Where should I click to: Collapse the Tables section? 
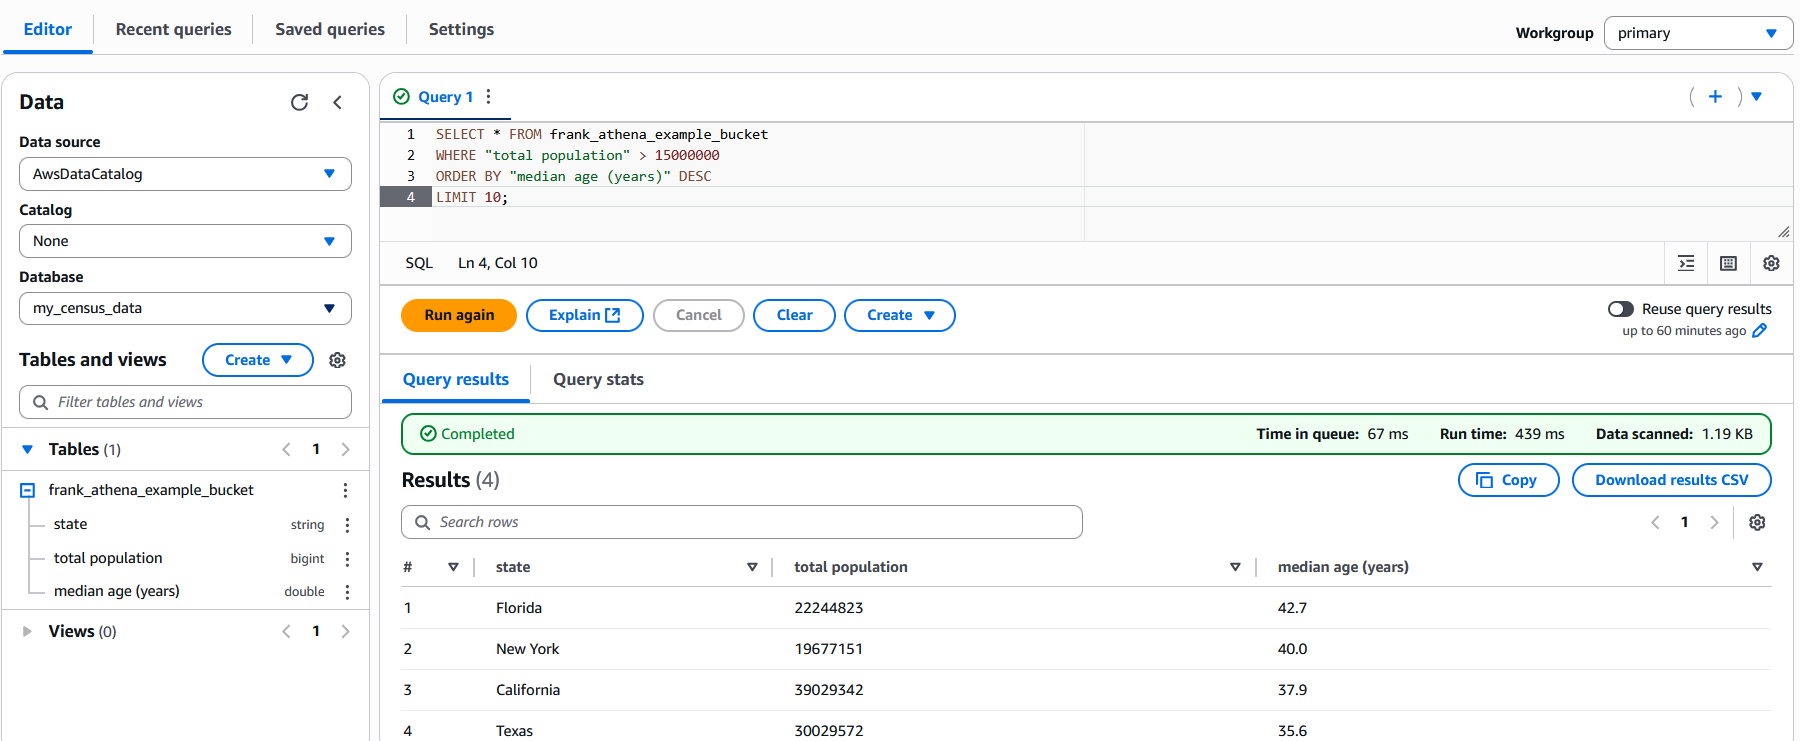point(27,449)
